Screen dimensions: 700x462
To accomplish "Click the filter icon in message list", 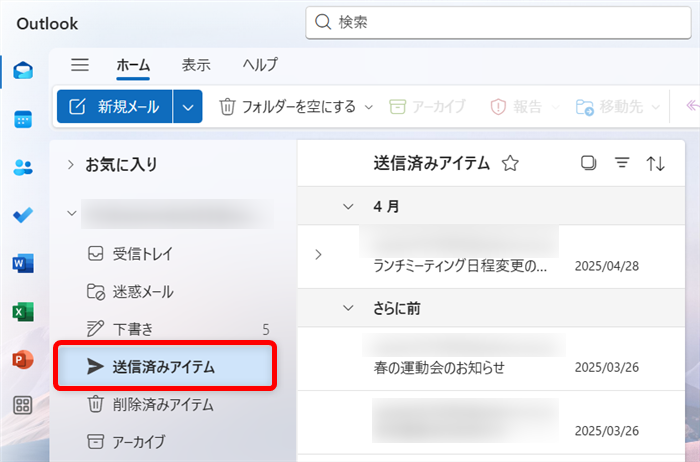I will coord(622,164).
